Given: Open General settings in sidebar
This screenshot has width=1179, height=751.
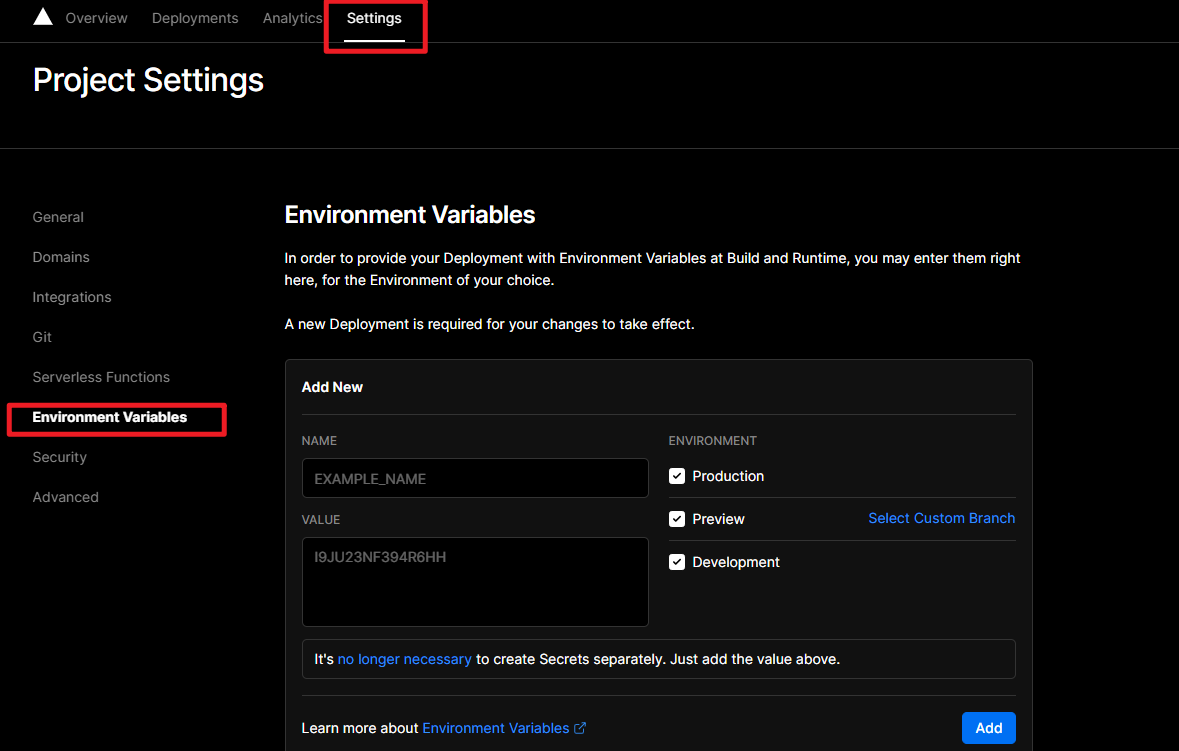Looking at the screenshot, I should coord(58,217).
